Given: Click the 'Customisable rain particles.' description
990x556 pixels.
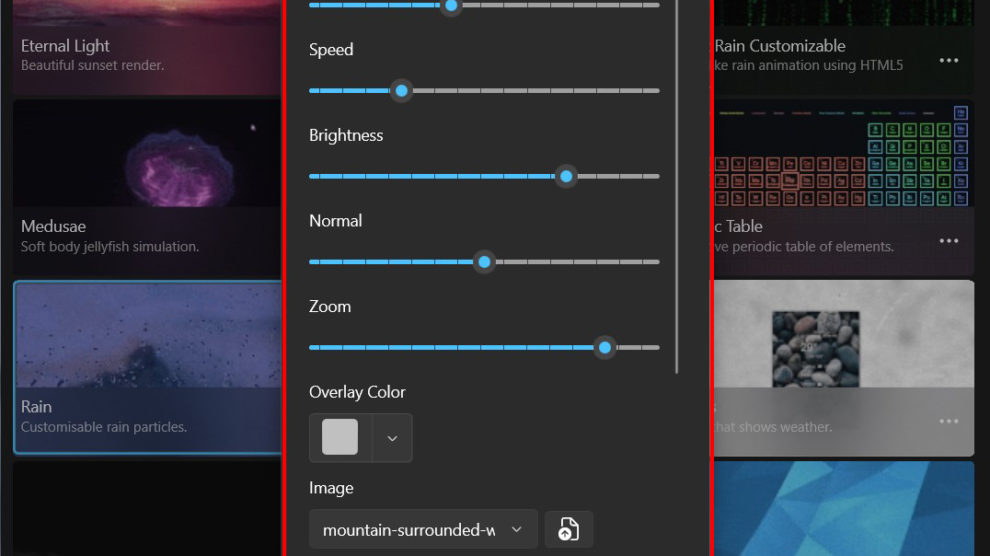Looking at the screenshot, I should (104, 427).
